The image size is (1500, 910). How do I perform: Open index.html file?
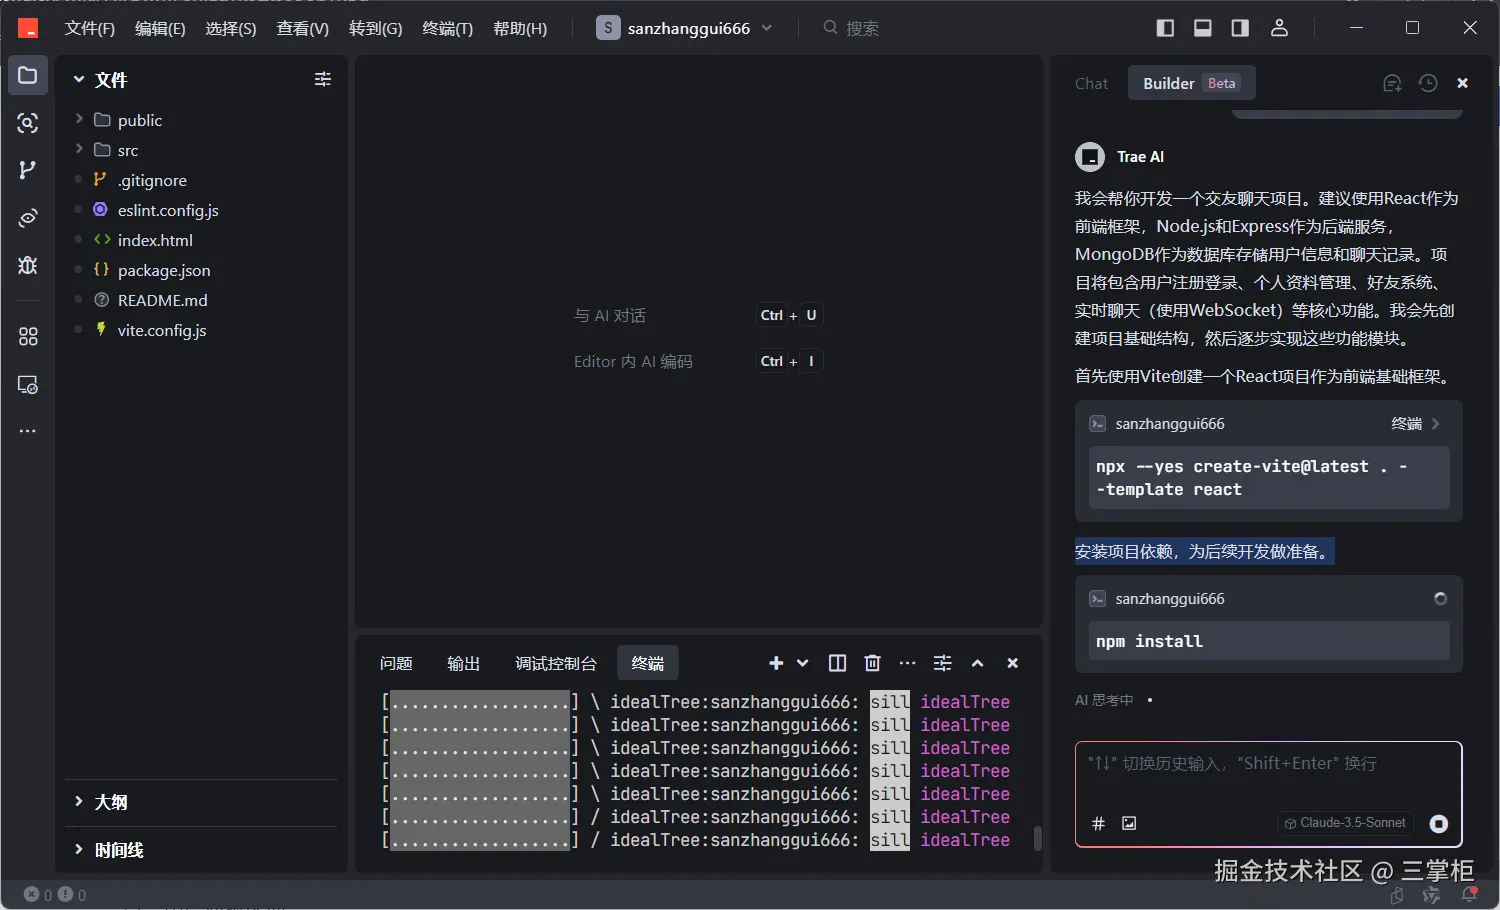[x=155, y=240]
